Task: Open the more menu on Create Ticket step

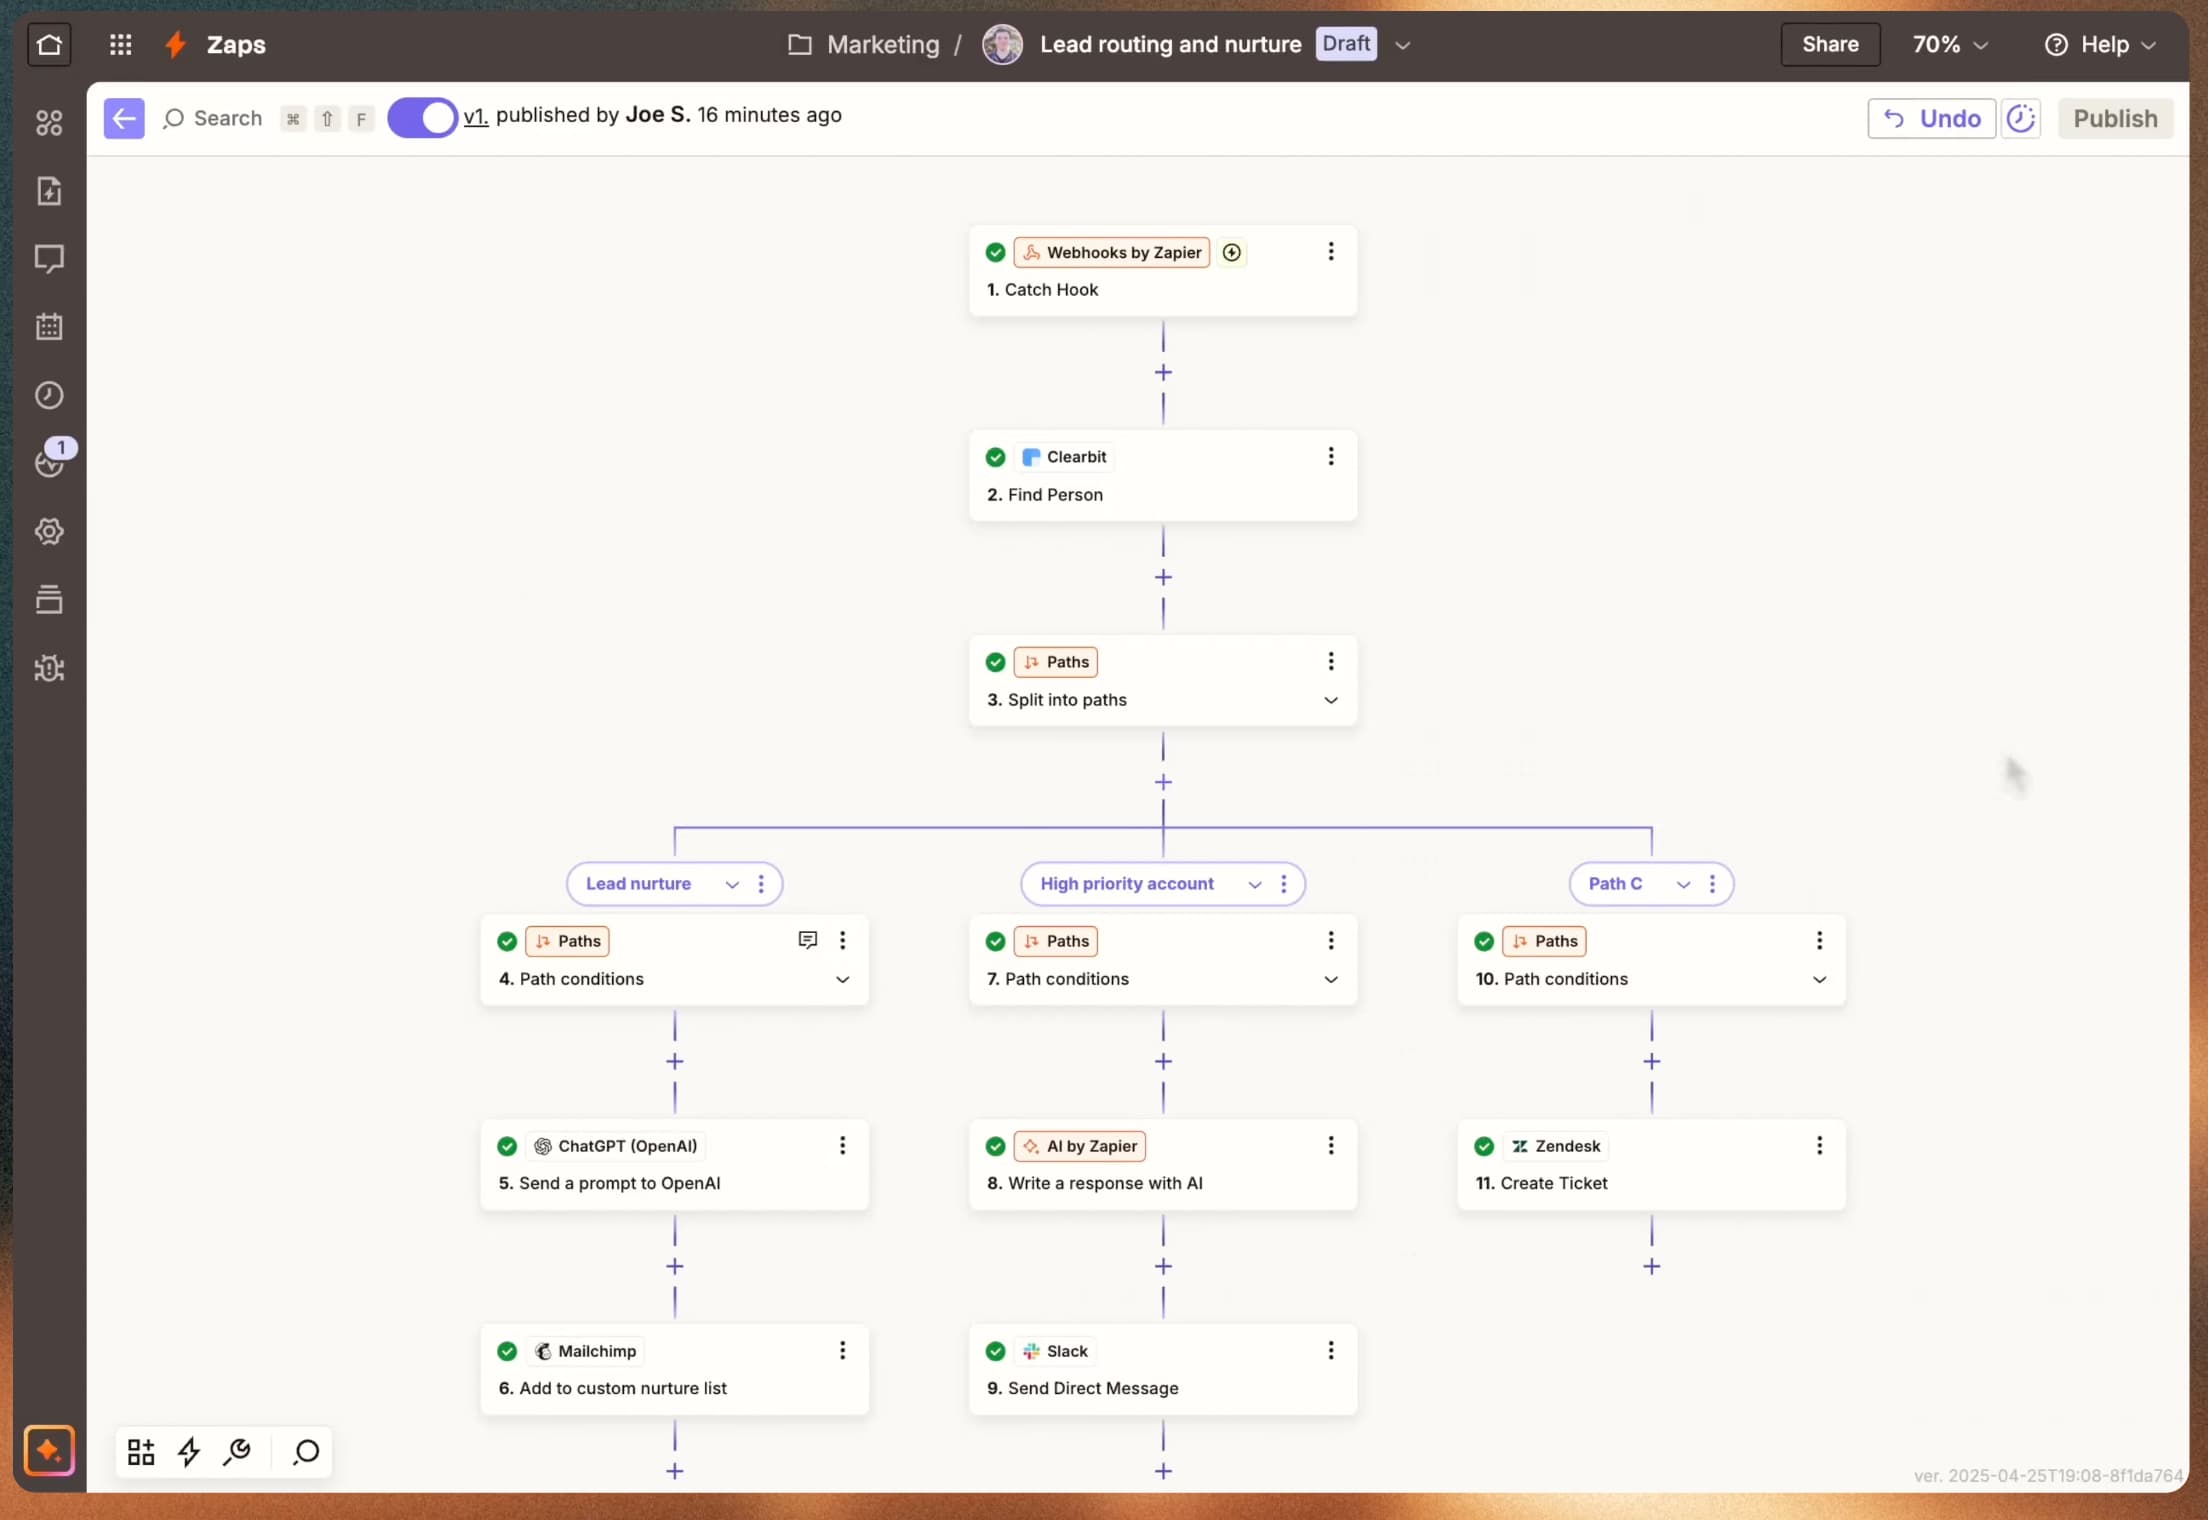Action: [x=1819, y=1145]
